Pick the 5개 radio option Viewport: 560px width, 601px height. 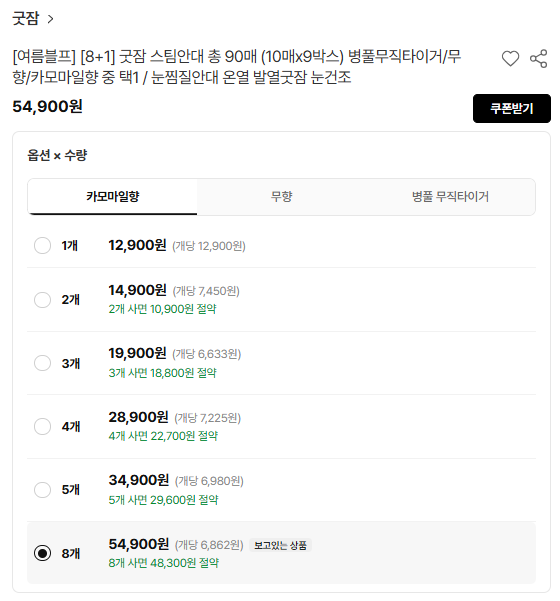tap(43, 489)
